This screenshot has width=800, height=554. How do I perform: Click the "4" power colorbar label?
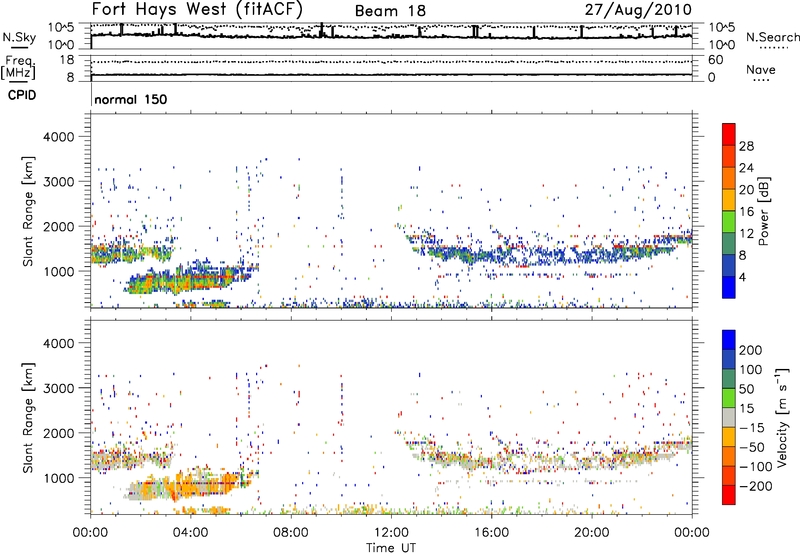coord(742,278)
